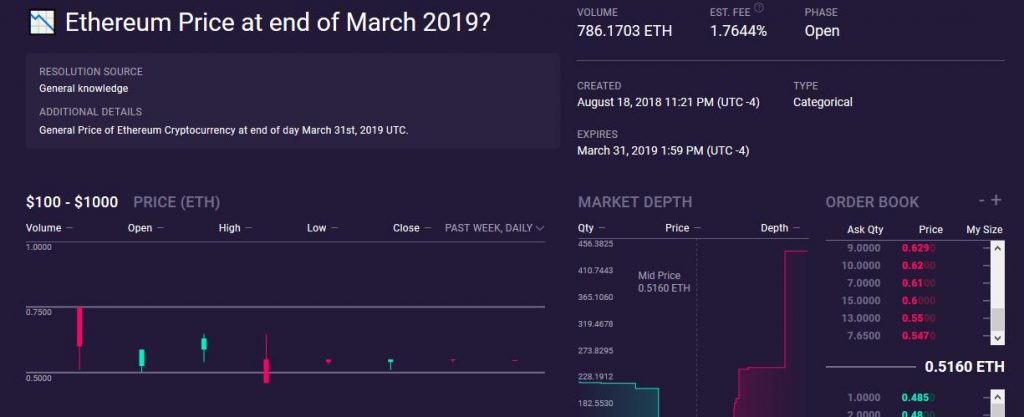Select the 0.485 bid price row

(x=914, y=398)
